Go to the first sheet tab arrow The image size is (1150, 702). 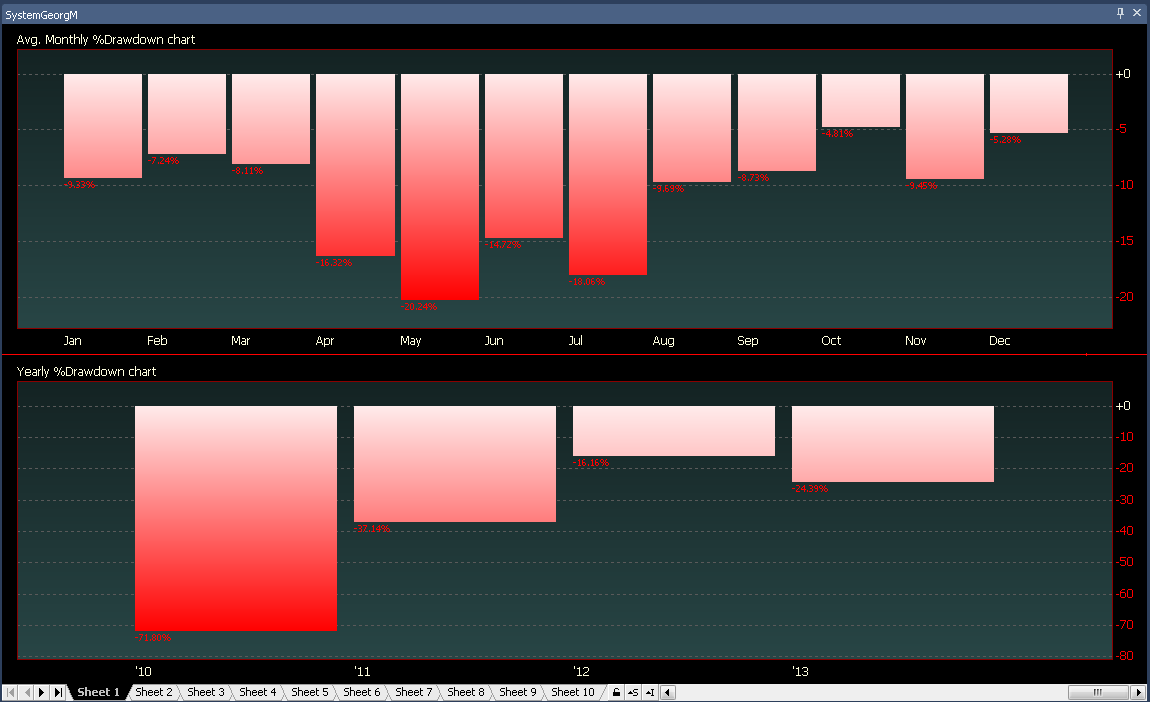10,692
